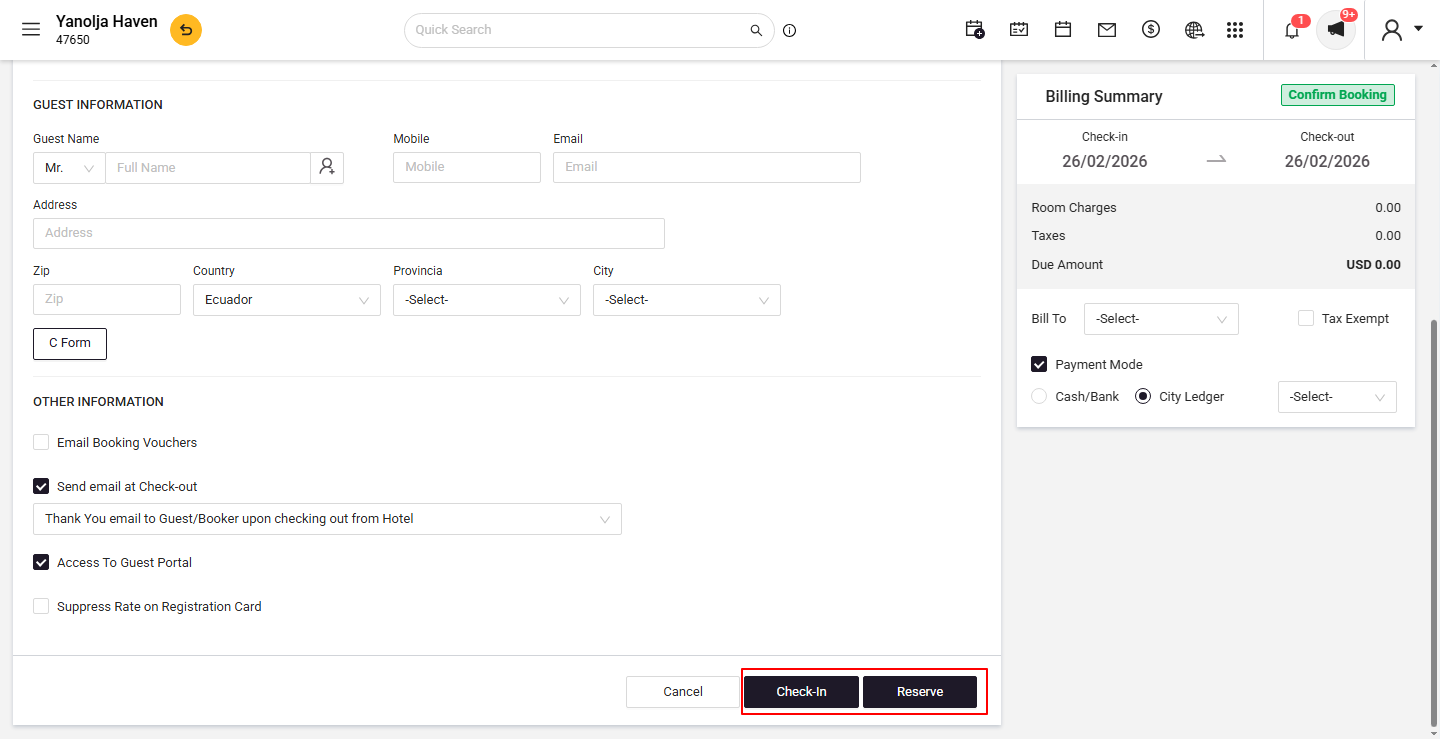Click the page vertical scrollbar
The image size is (1440, 739).
1434,523
